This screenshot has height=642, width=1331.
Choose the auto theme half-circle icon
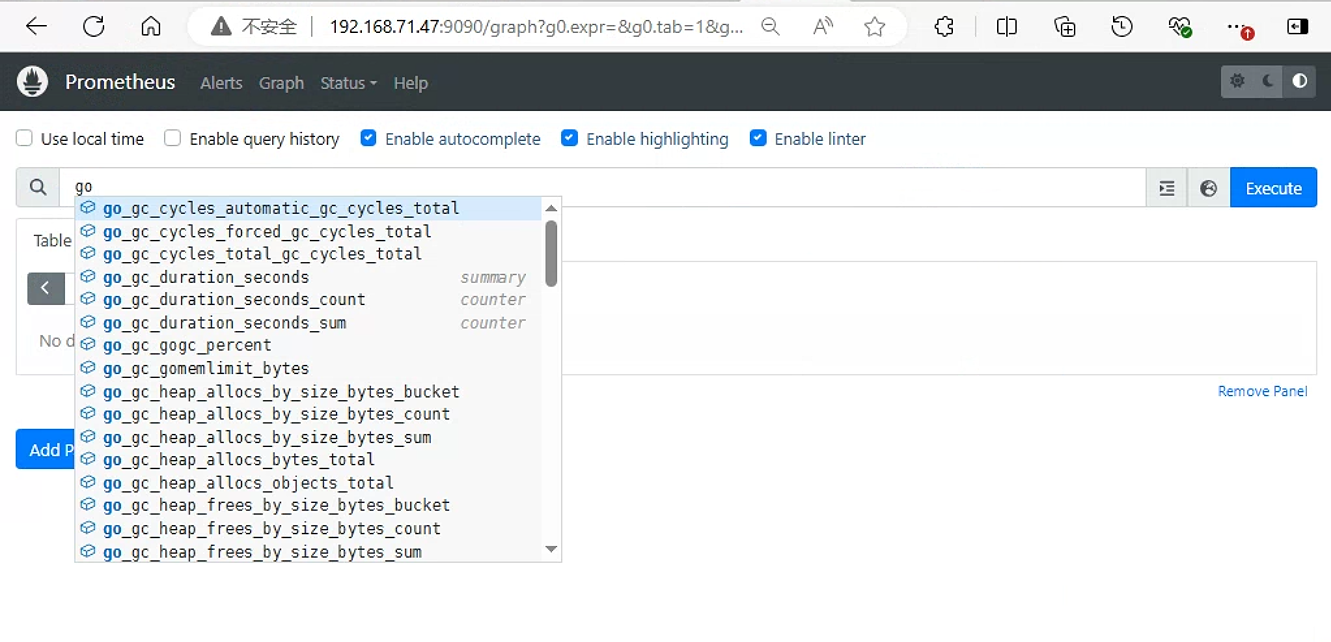(1299, 82)
